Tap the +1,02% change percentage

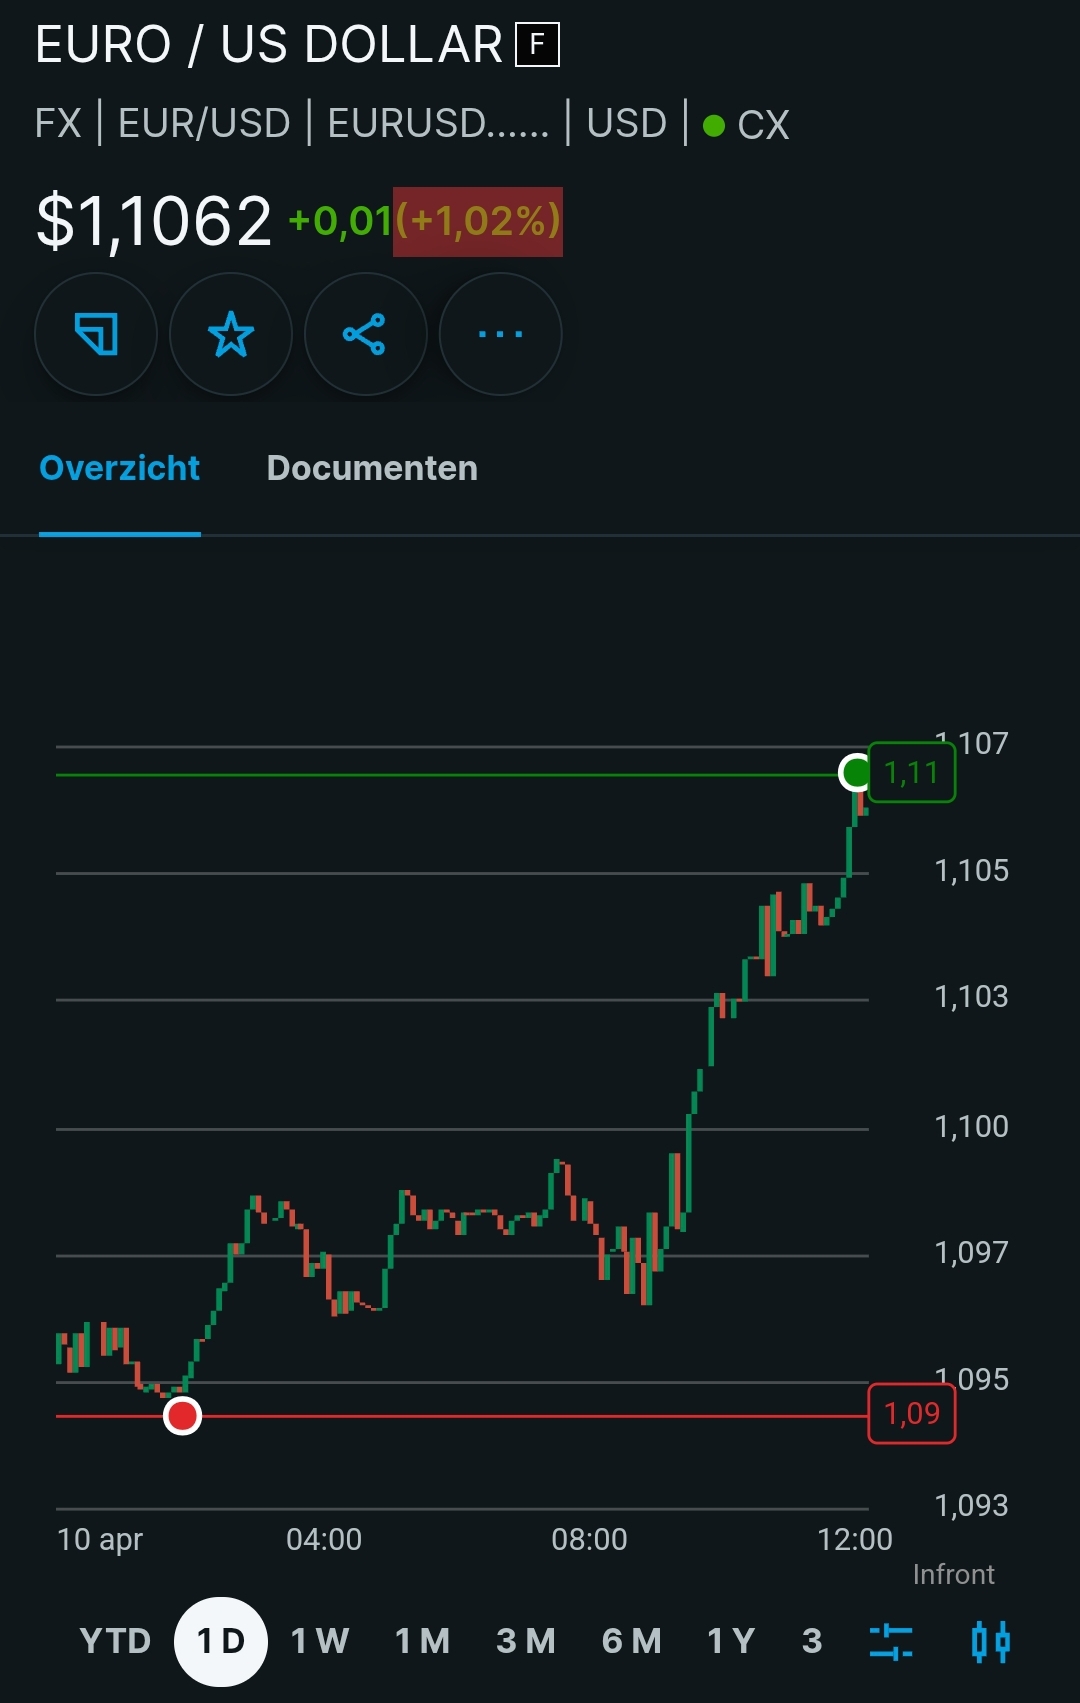[478, 221]
